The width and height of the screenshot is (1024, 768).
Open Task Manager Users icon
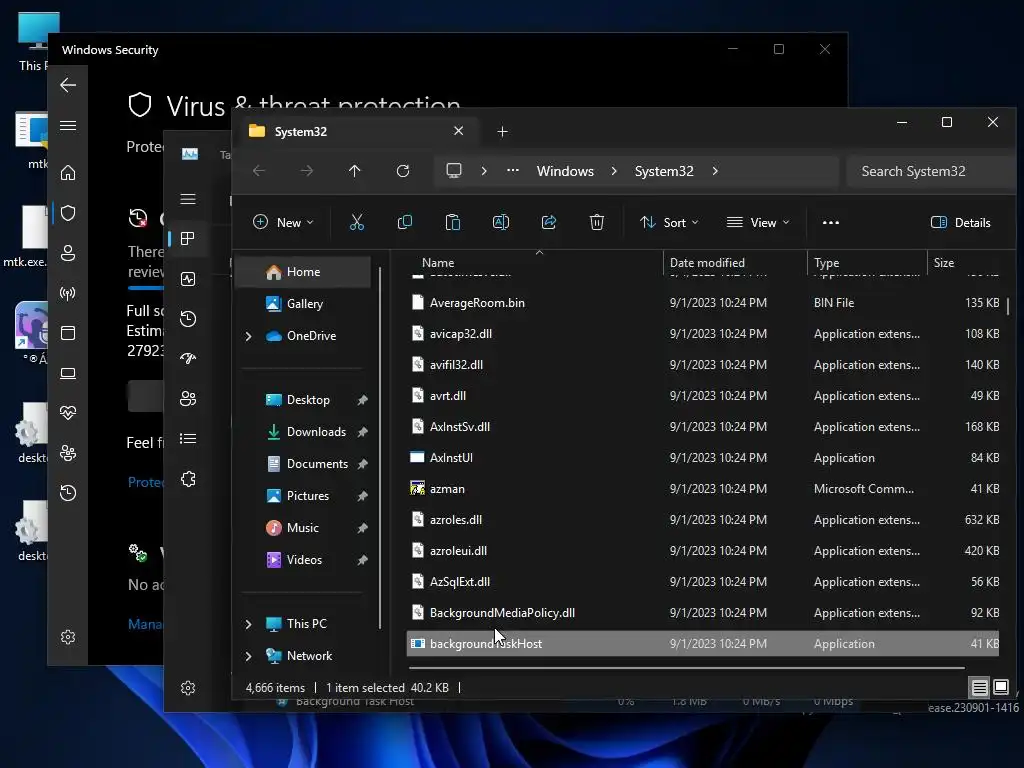tap(188, 399)
